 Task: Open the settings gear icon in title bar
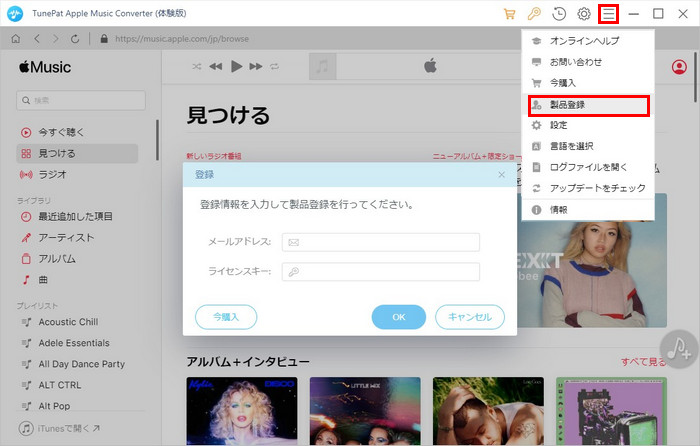click(x=583, y=14)
